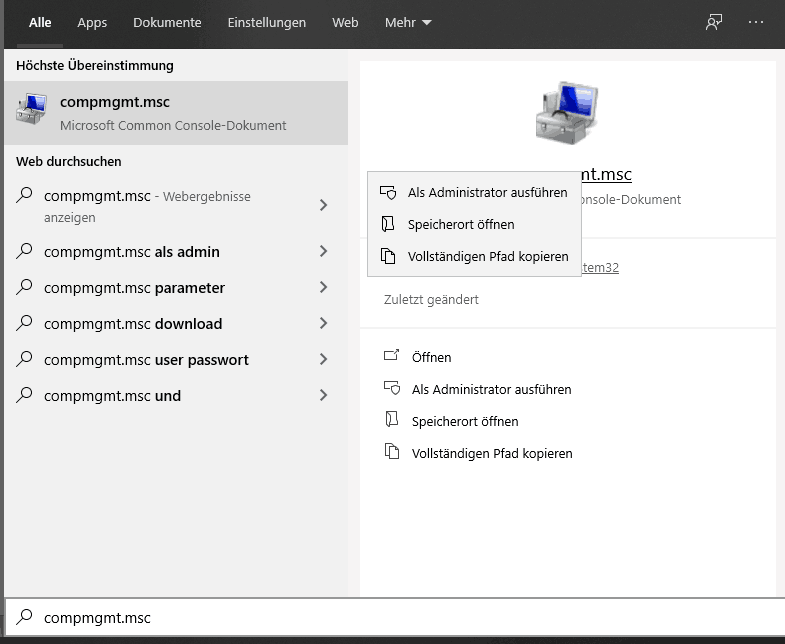Viewport: 785px width, 644px height.
Task: Expand 'compmgmt.msc parameter' chevron
Action: coord(323,287)
